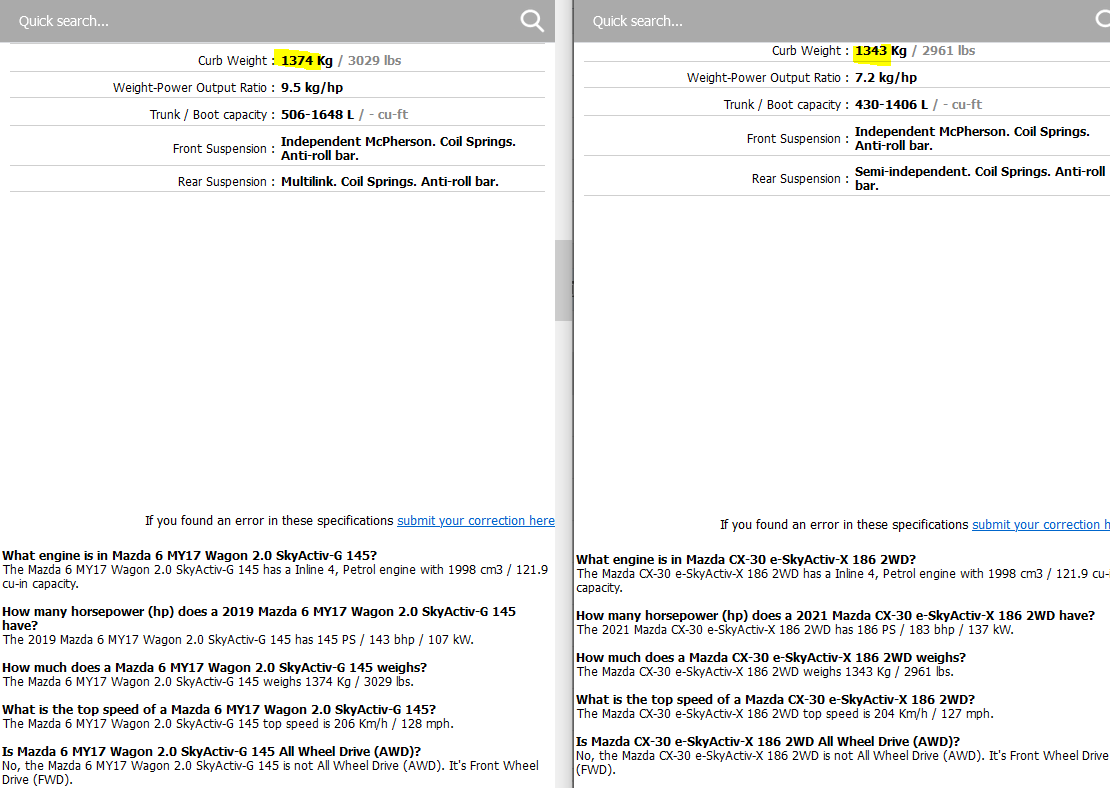Click the left pane 'Curb Weight :' label
Viewport: 1110px width, 788px height.
[x=236, y=60]
